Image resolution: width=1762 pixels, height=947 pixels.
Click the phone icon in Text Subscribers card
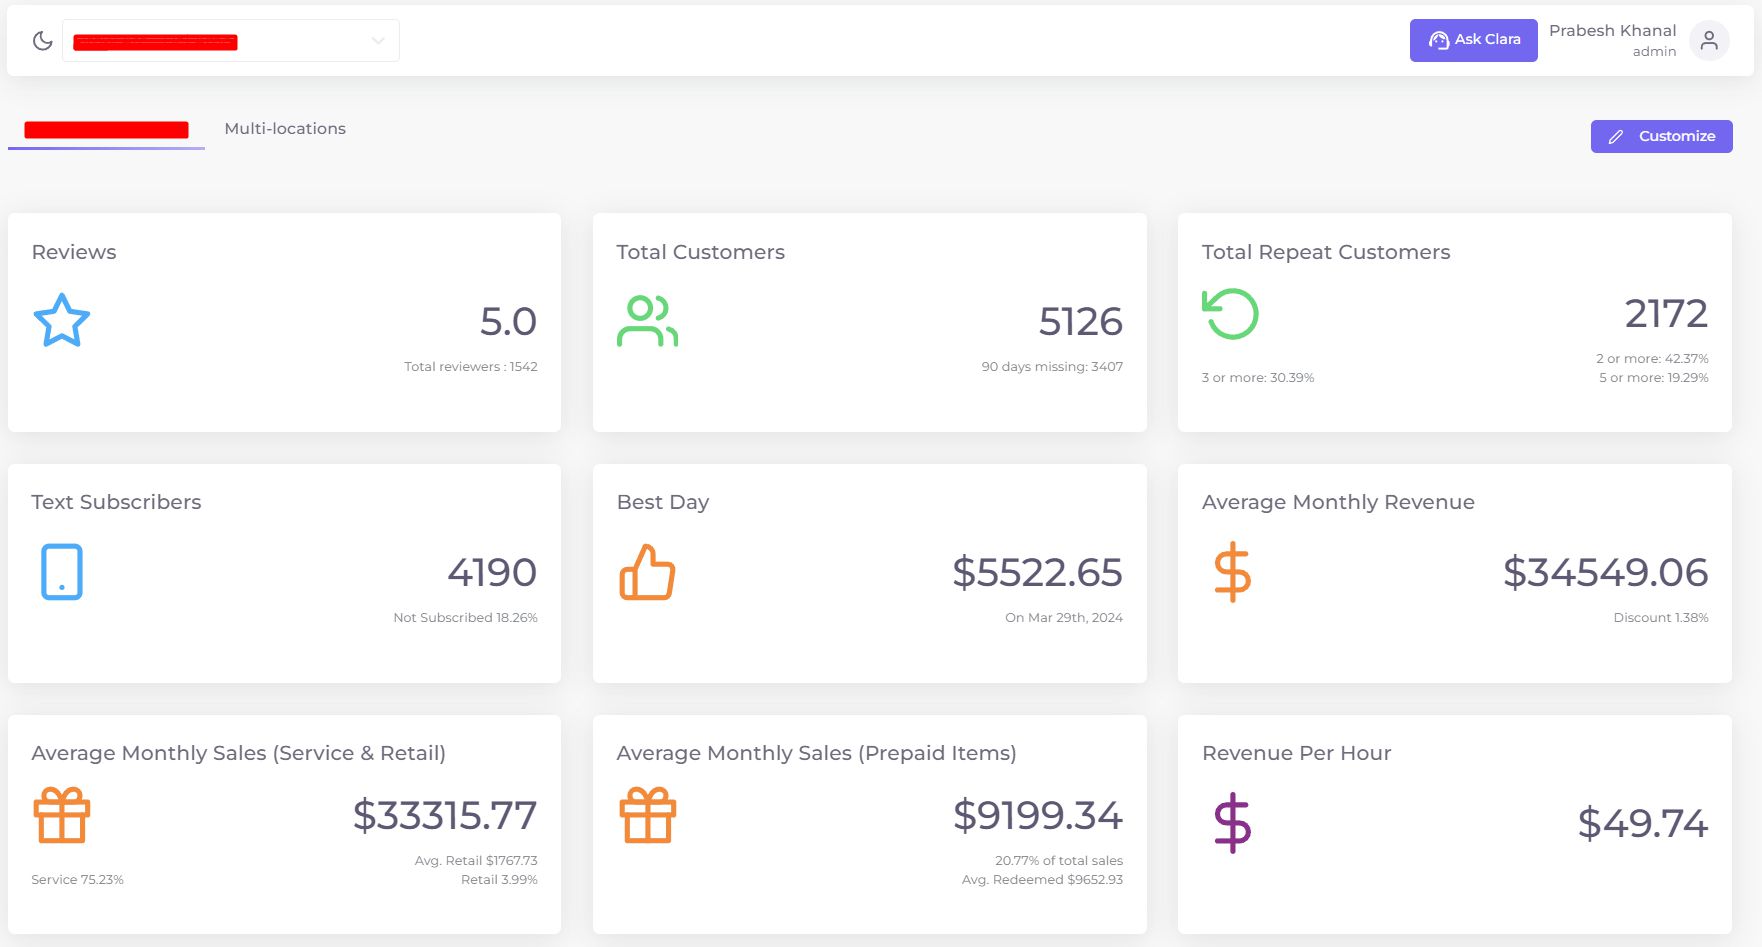pos(61,572)
